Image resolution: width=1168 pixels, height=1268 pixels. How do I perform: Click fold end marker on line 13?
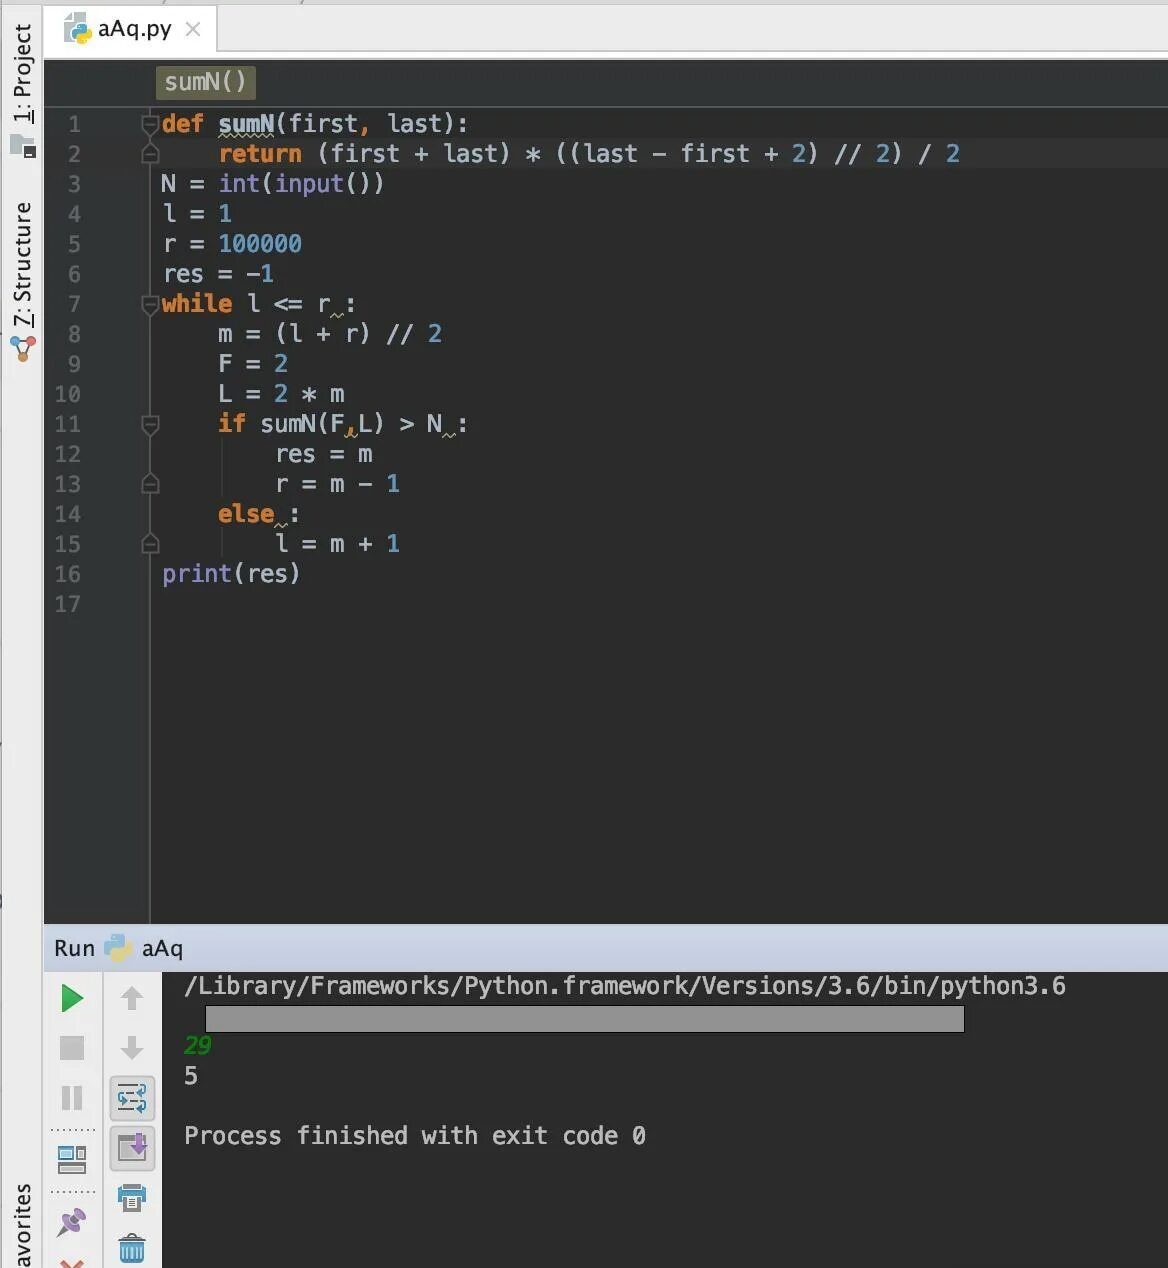point(150,484)
